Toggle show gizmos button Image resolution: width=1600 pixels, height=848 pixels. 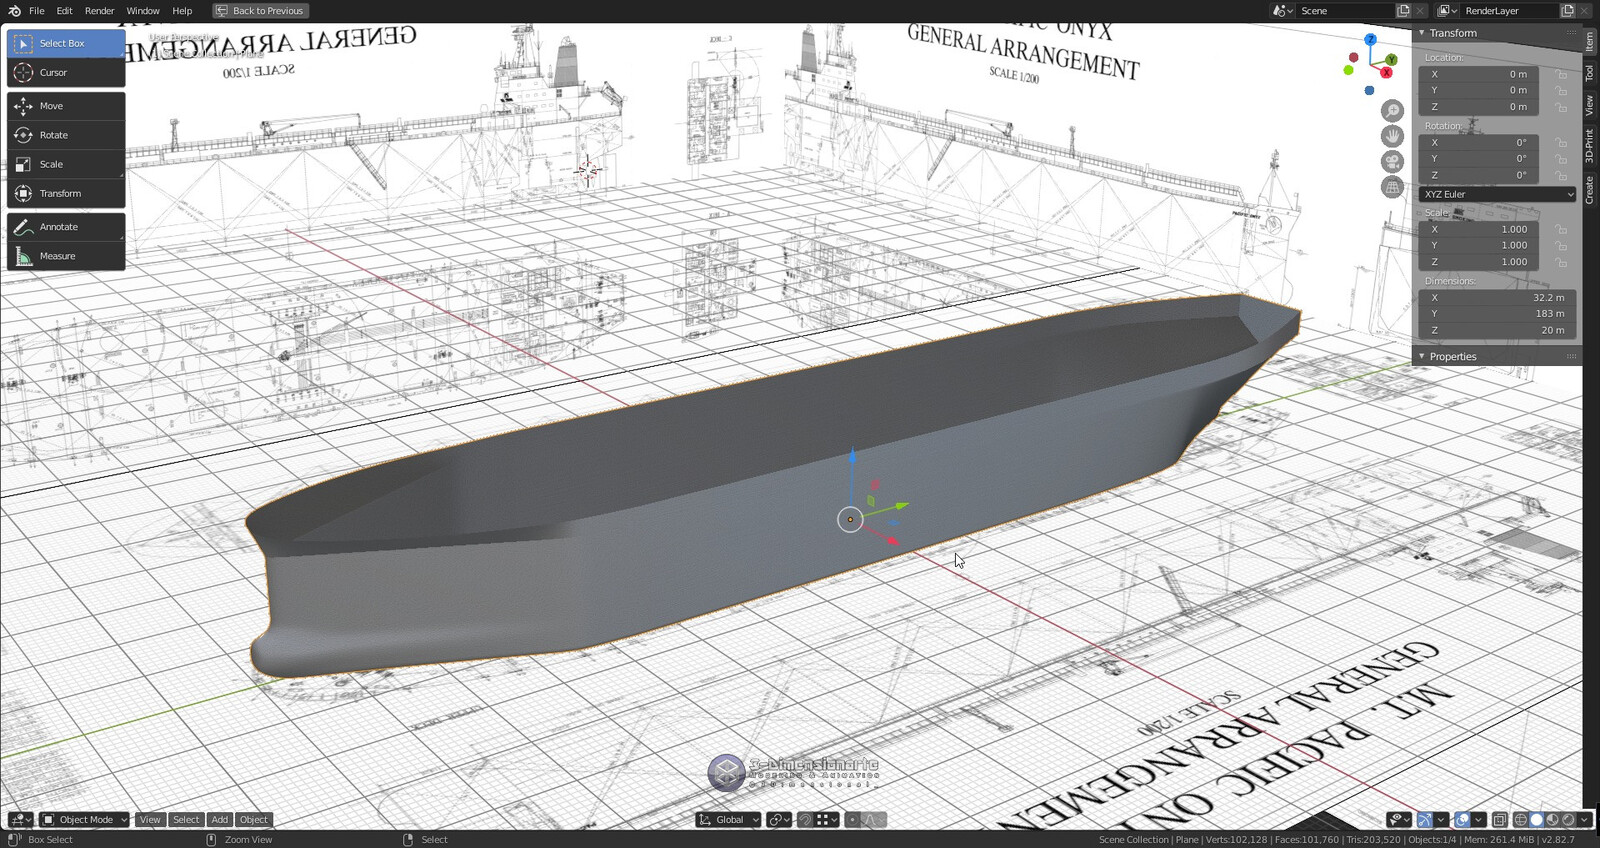click(x=1425, y=820)
